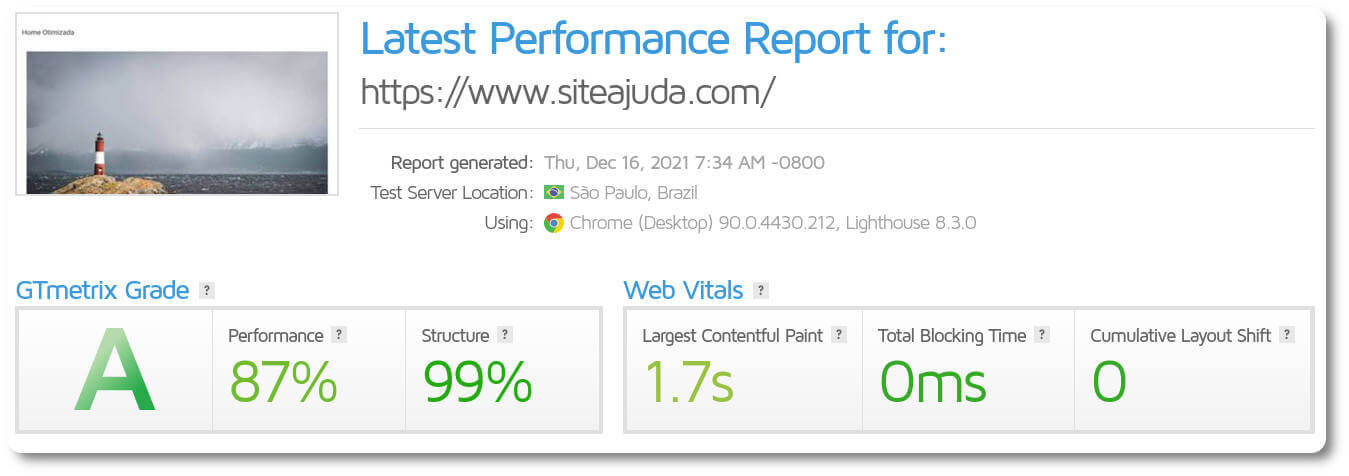Select the 1.7s Largest Contentful Paint value
This screenshot has height=476, width=1349.
(x=688, y=380)
